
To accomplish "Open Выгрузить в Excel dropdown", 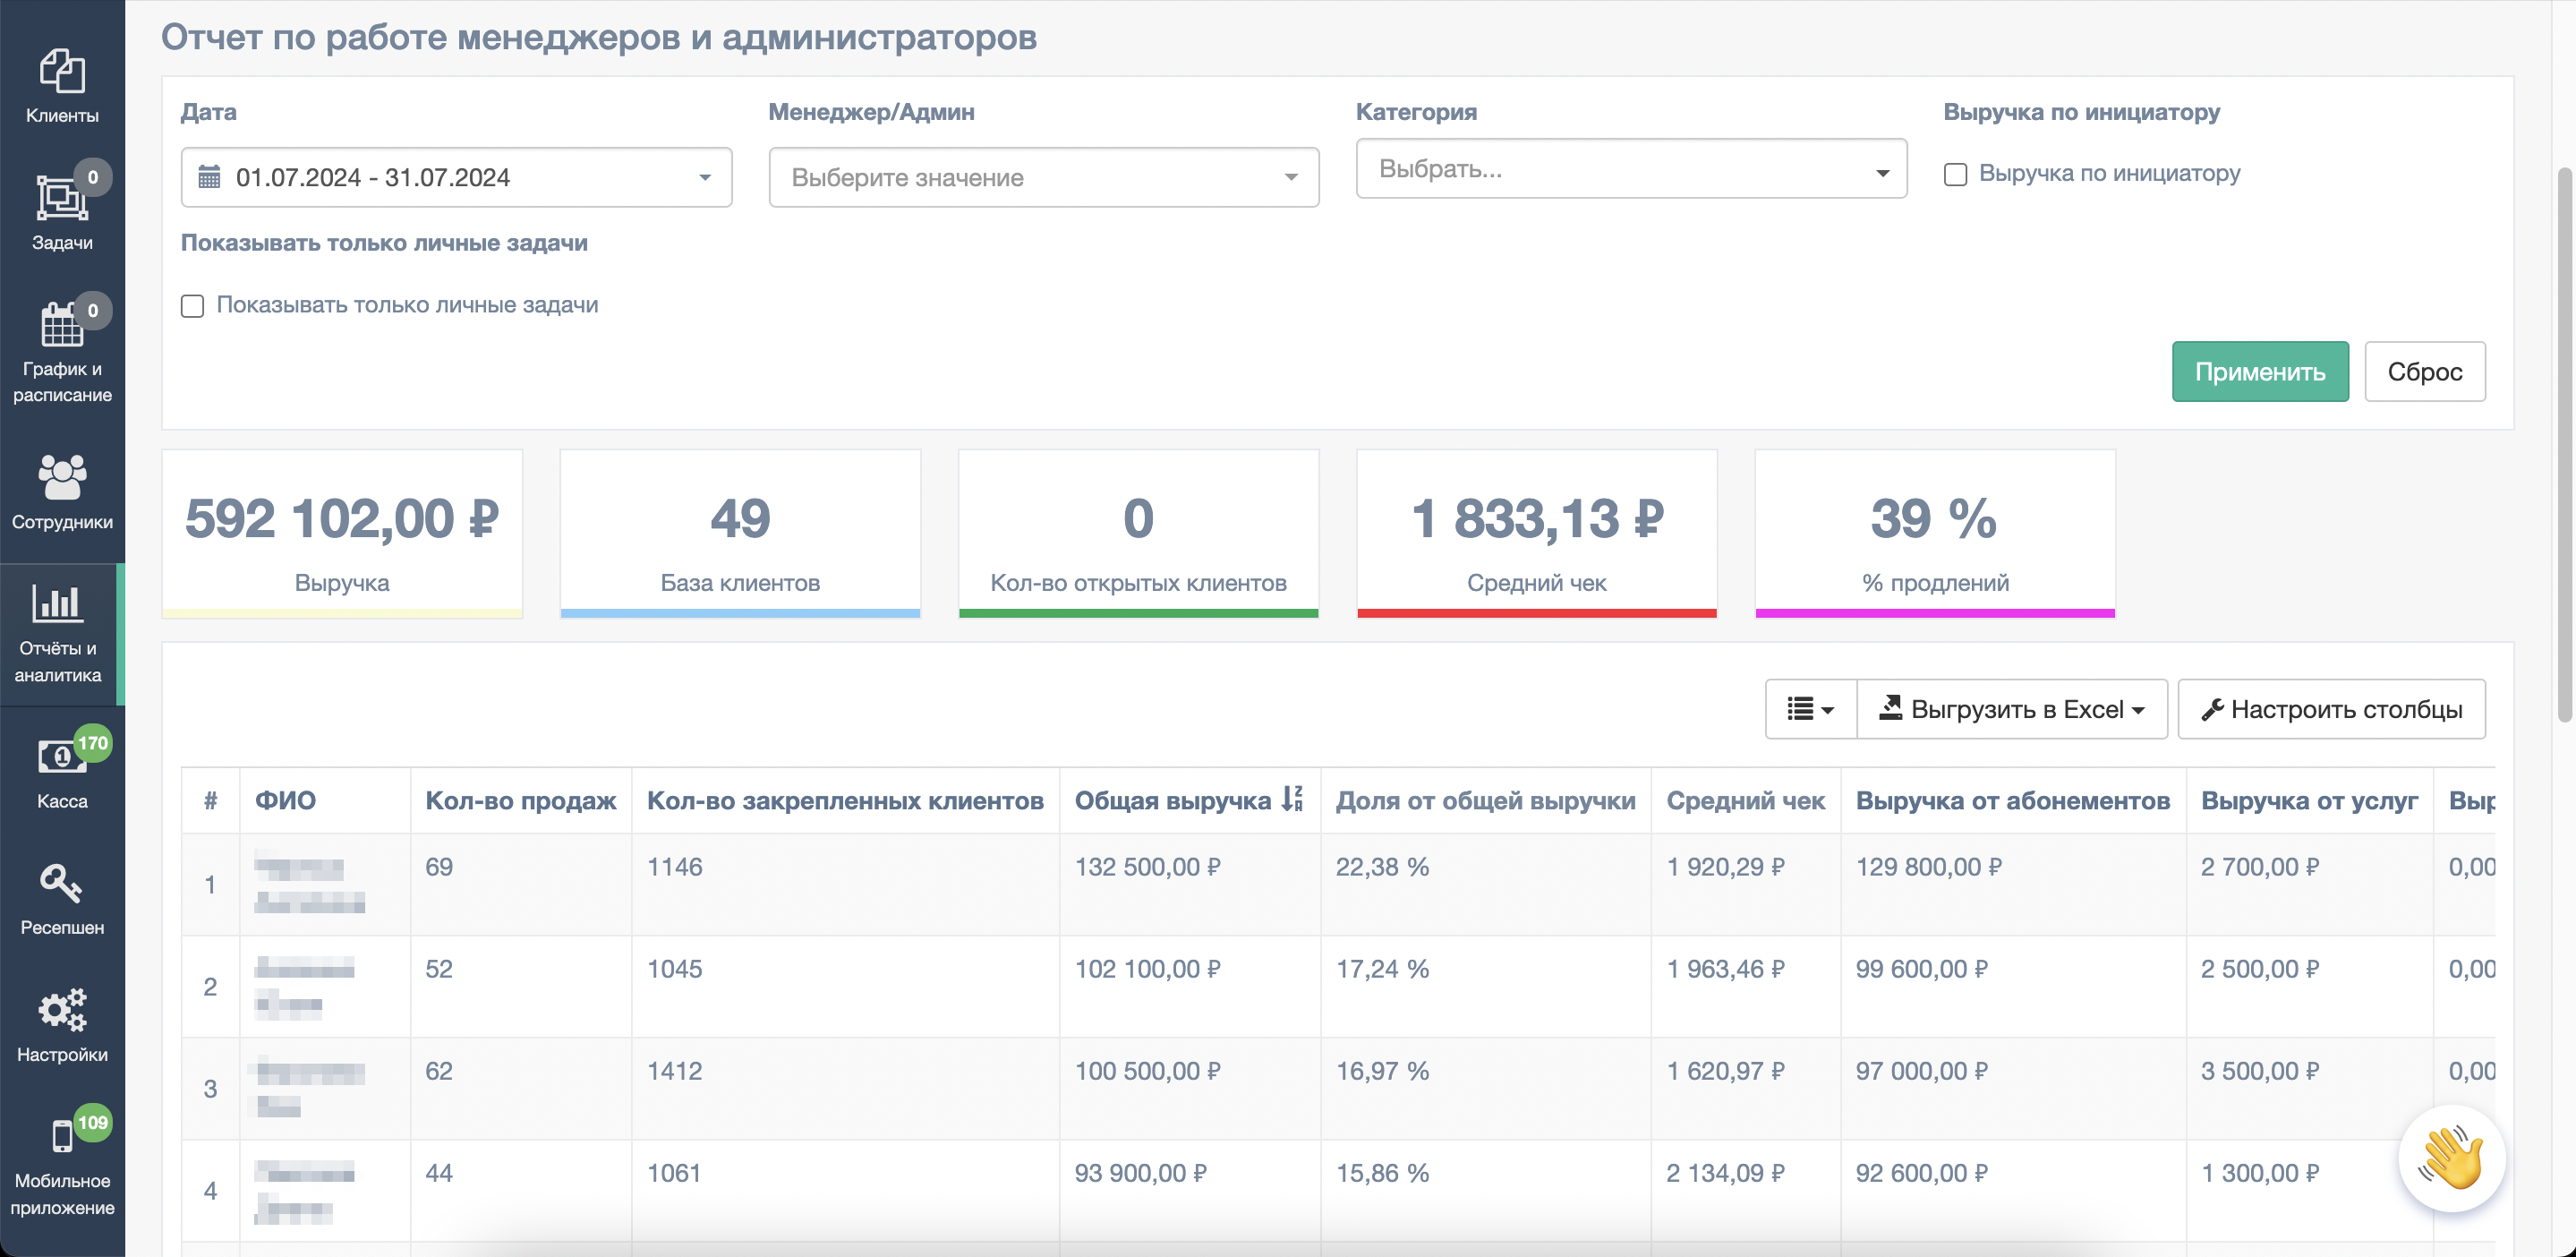I will 2012,709.
